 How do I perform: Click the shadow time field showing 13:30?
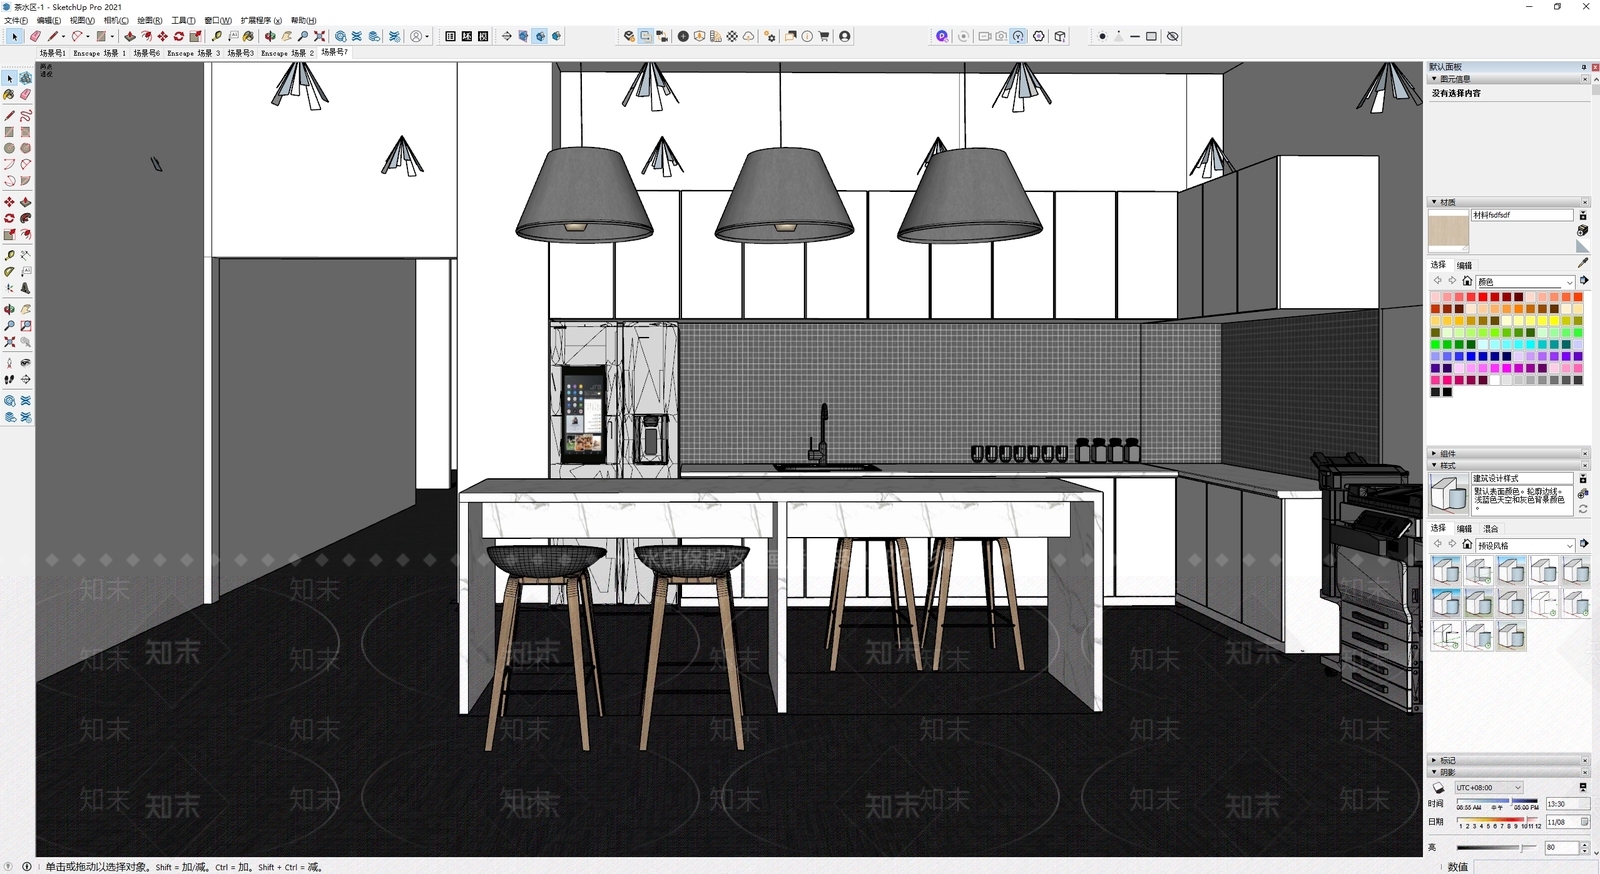click(1568, 803)
